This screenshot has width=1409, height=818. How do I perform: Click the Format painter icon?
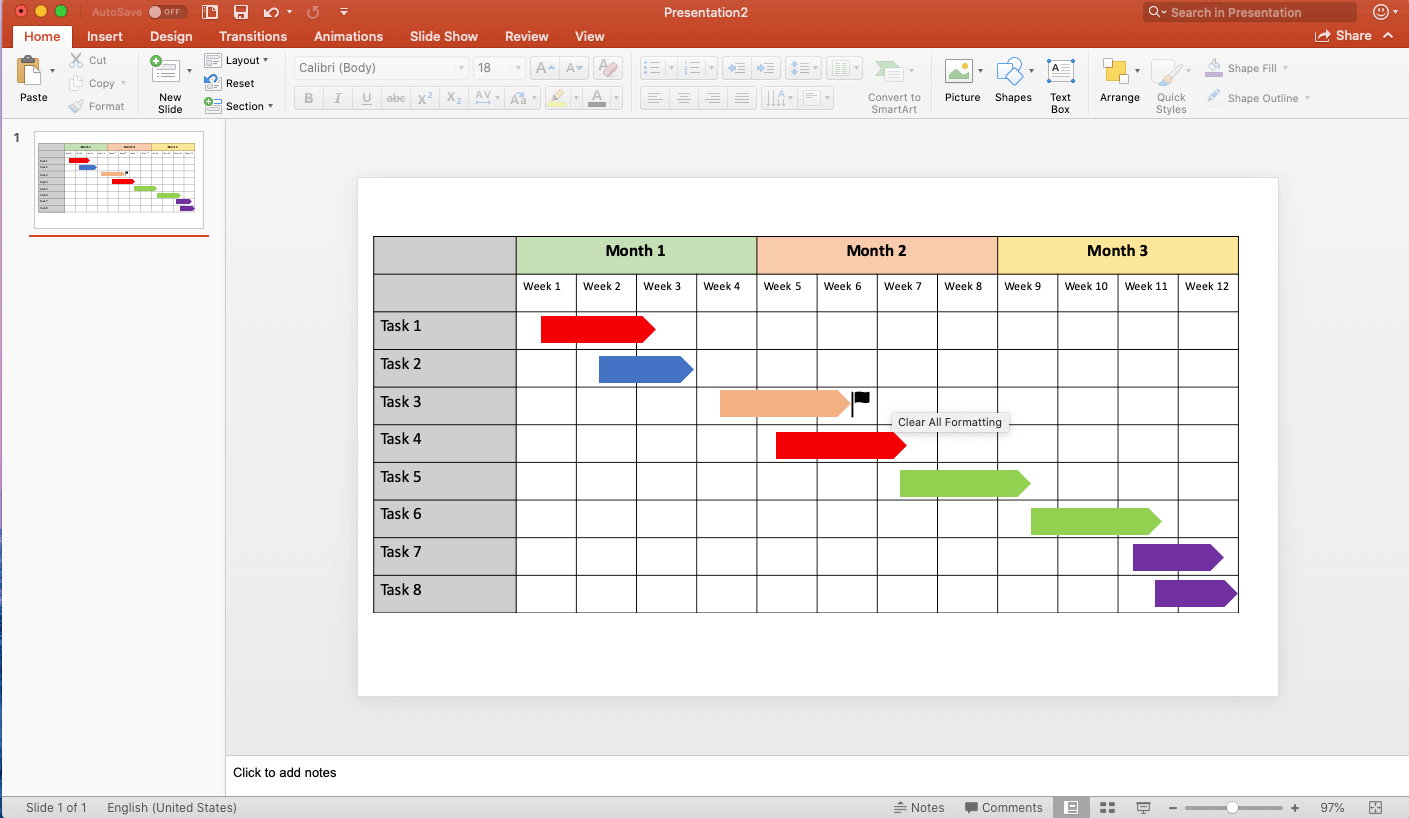(x=75, y=105)
